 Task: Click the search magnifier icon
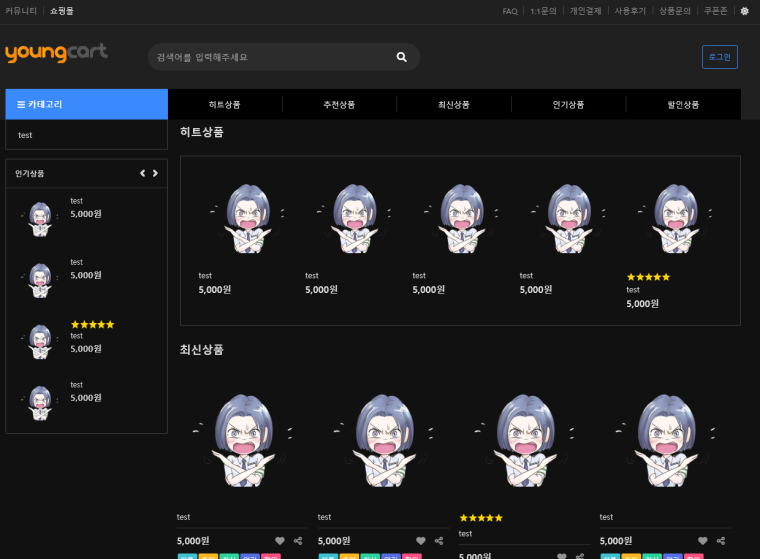point(401,57)
